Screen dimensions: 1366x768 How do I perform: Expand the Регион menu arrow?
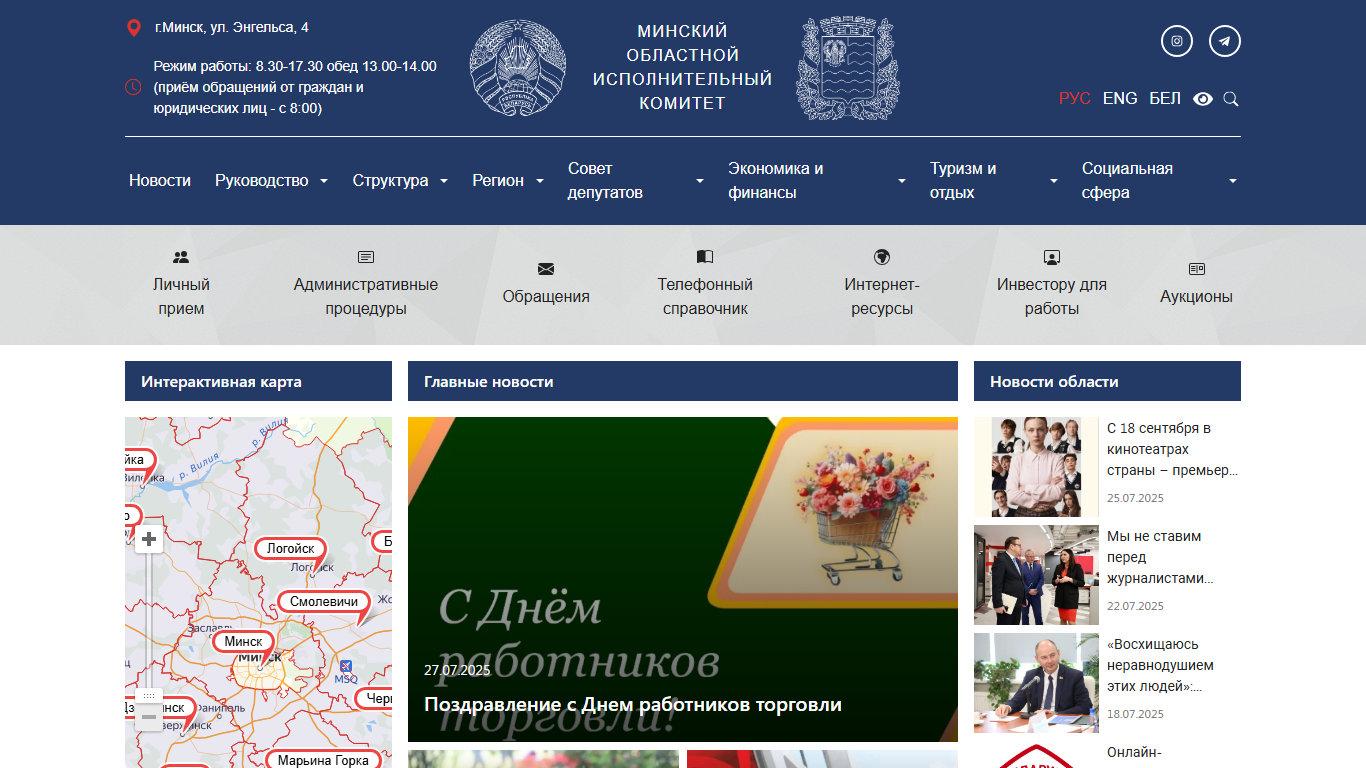540,181
